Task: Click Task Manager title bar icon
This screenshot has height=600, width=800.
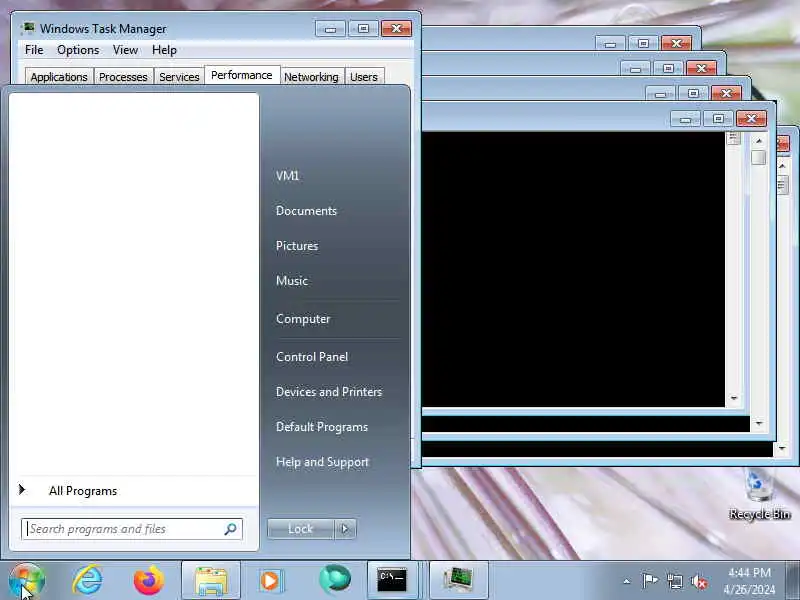Action: [x=29, y=28]
